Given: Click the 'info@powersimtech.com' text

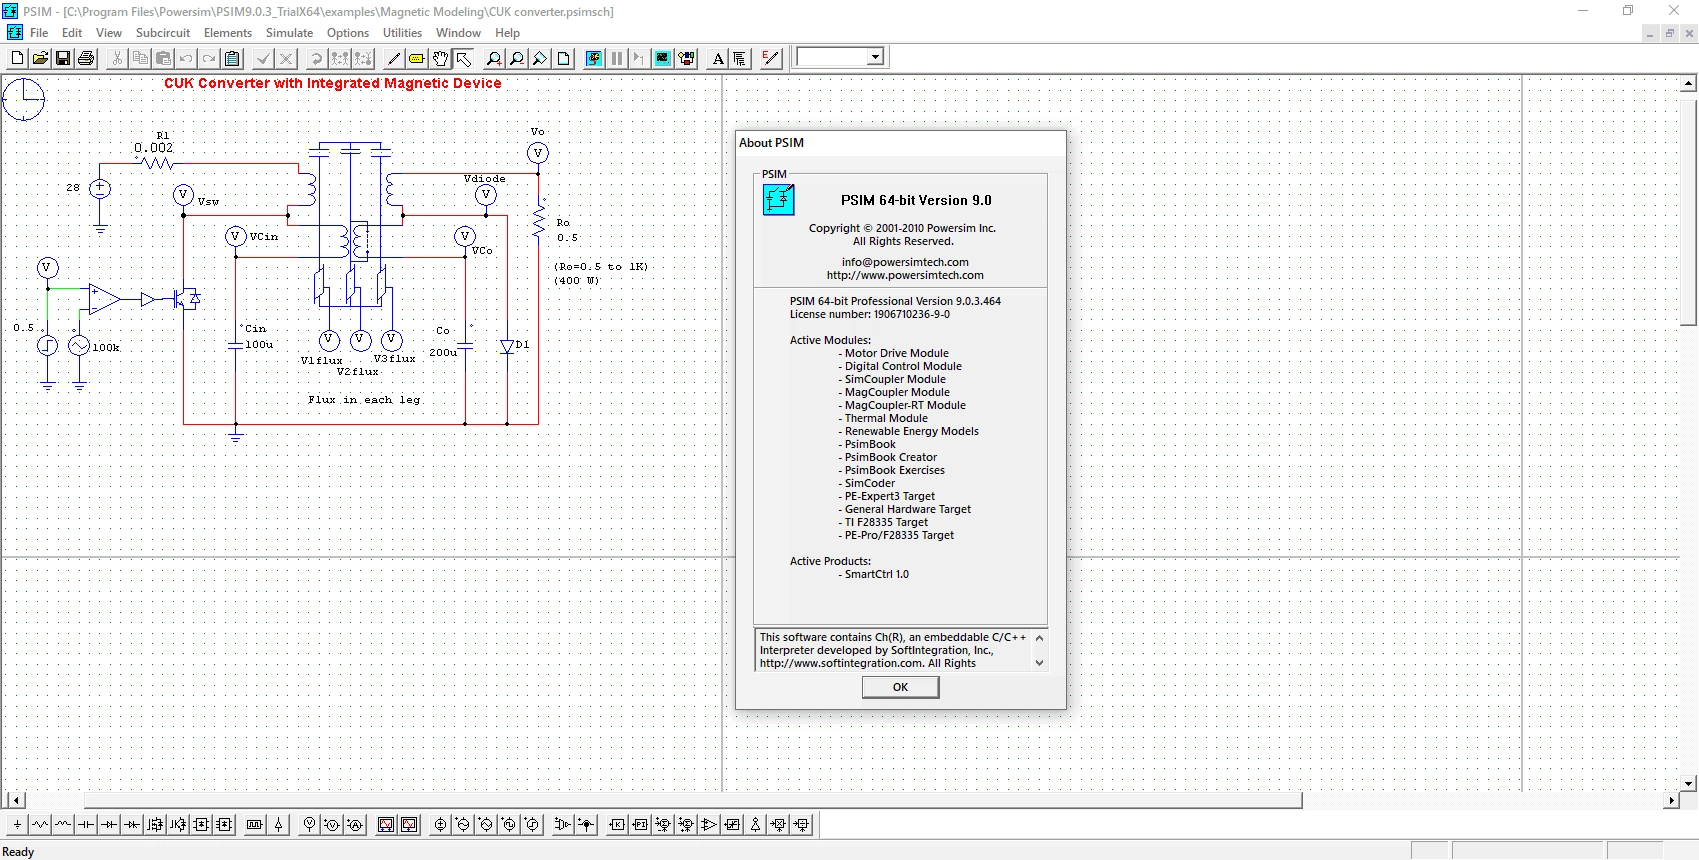Looking at the screenshot, I should [905, 262].
